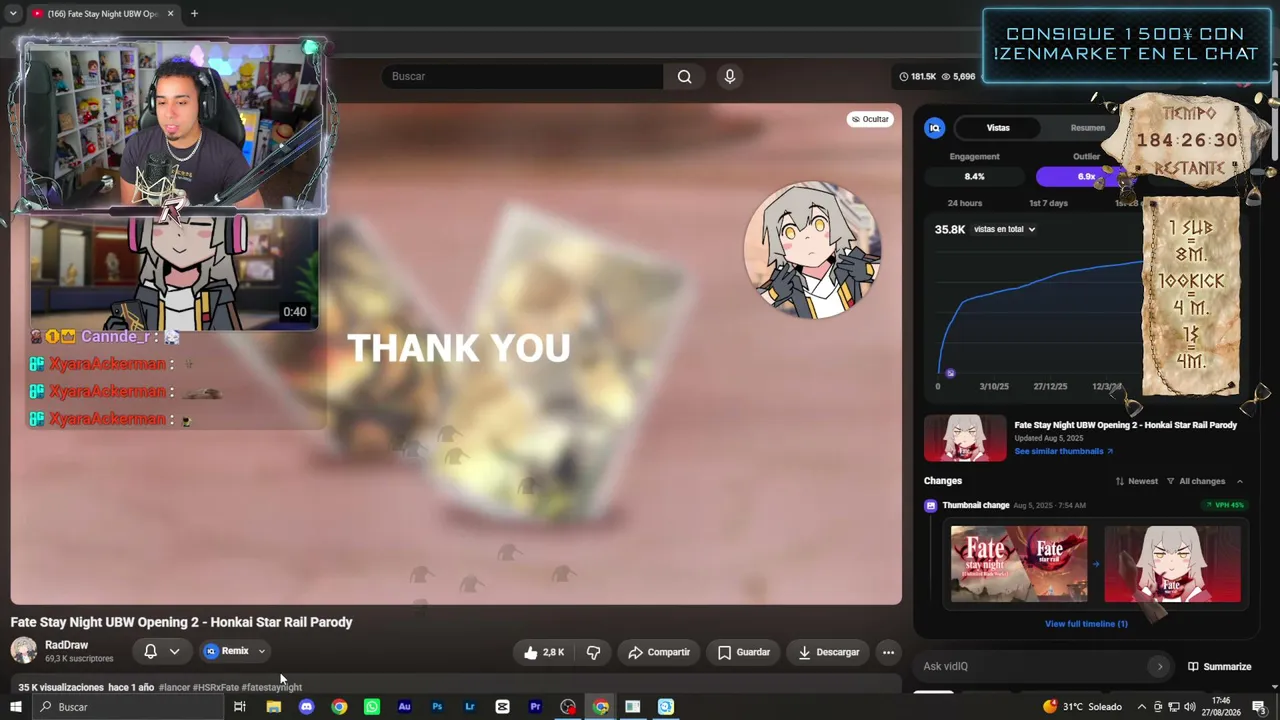The height and width of the screenshot is (720, 1280).
Task: Click the Summarize button
Action: [x=1219, y=667]
